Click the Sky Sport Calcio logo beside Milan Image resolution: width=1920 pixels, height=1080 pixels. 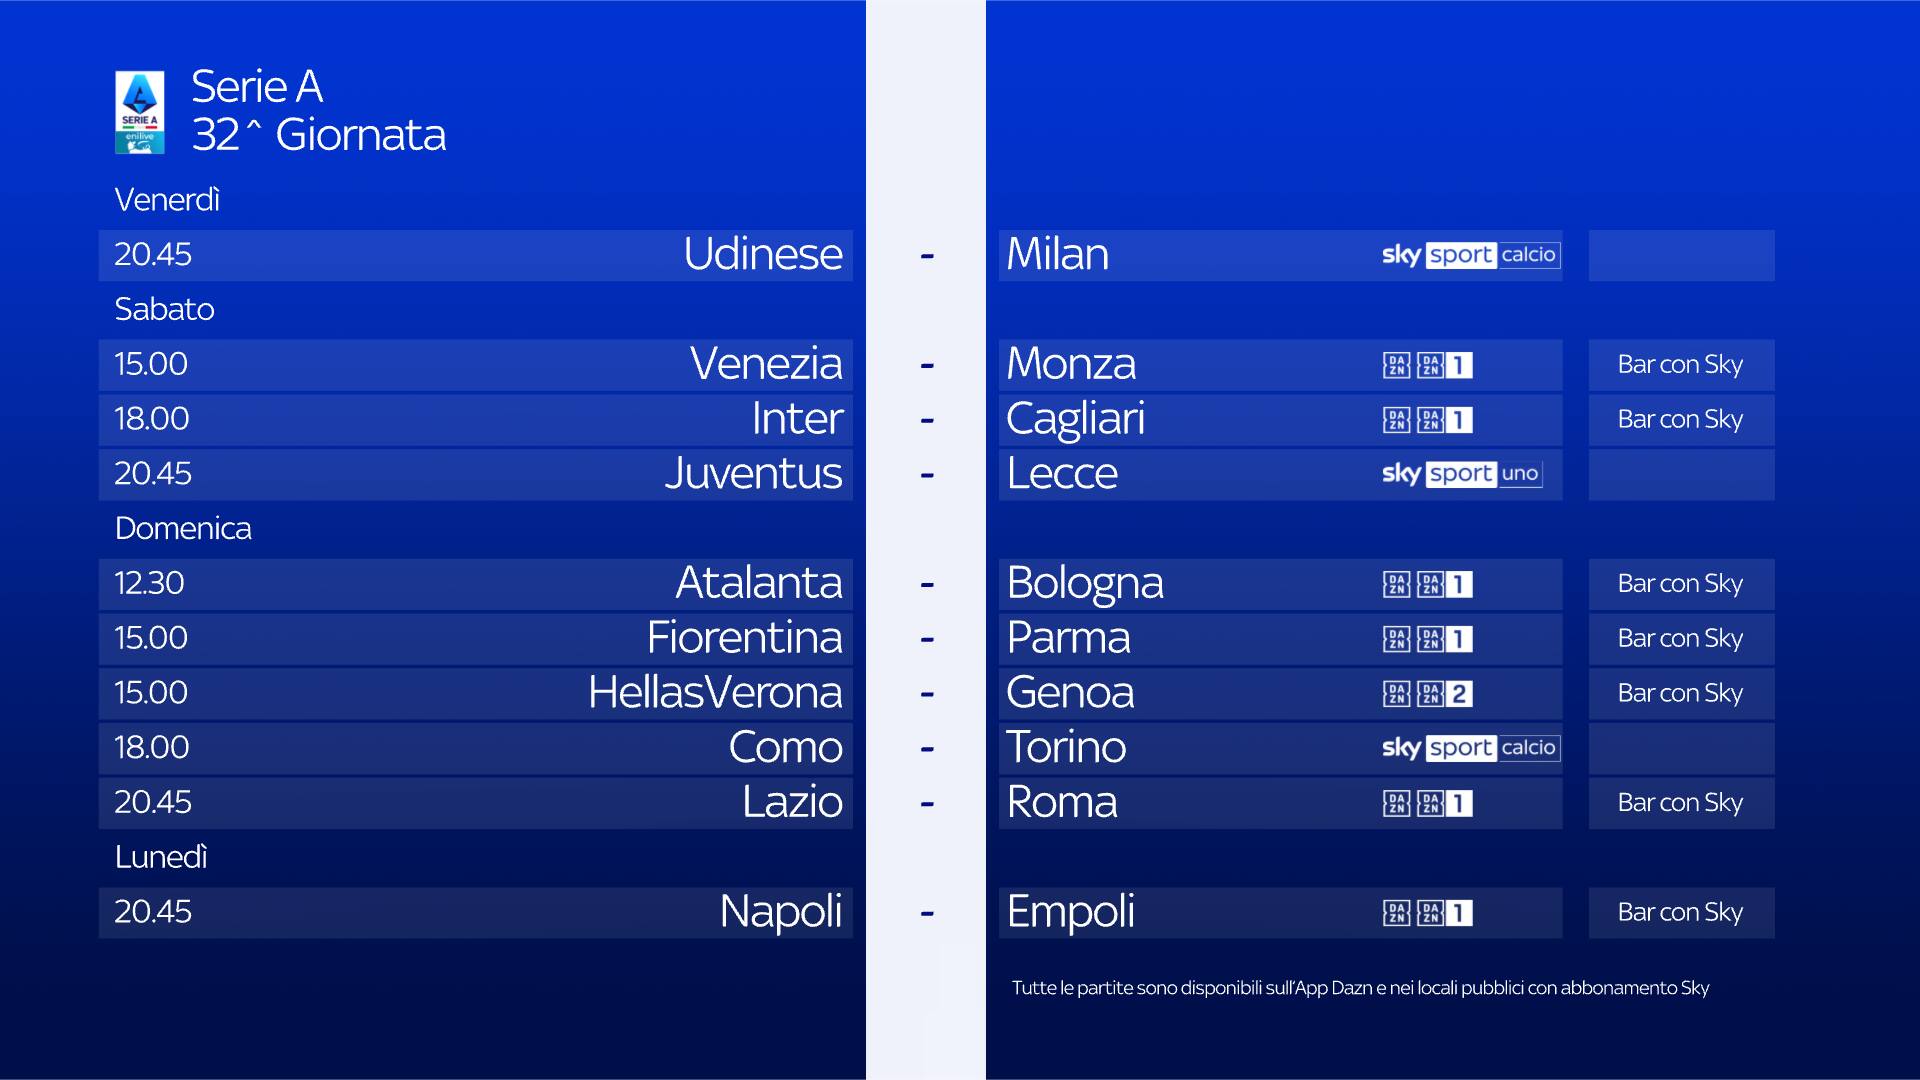coord(1469,255)
